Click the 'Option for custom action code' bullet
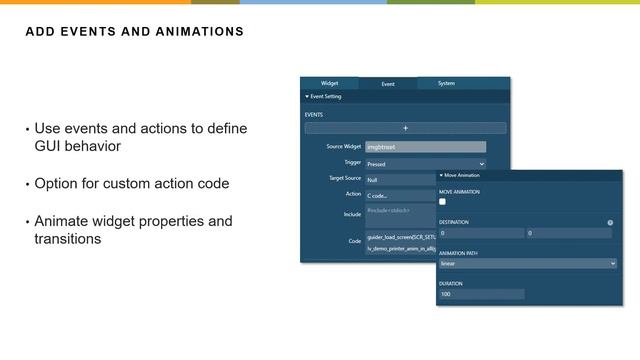Screen dimensions: 640x360 [131, 184]
